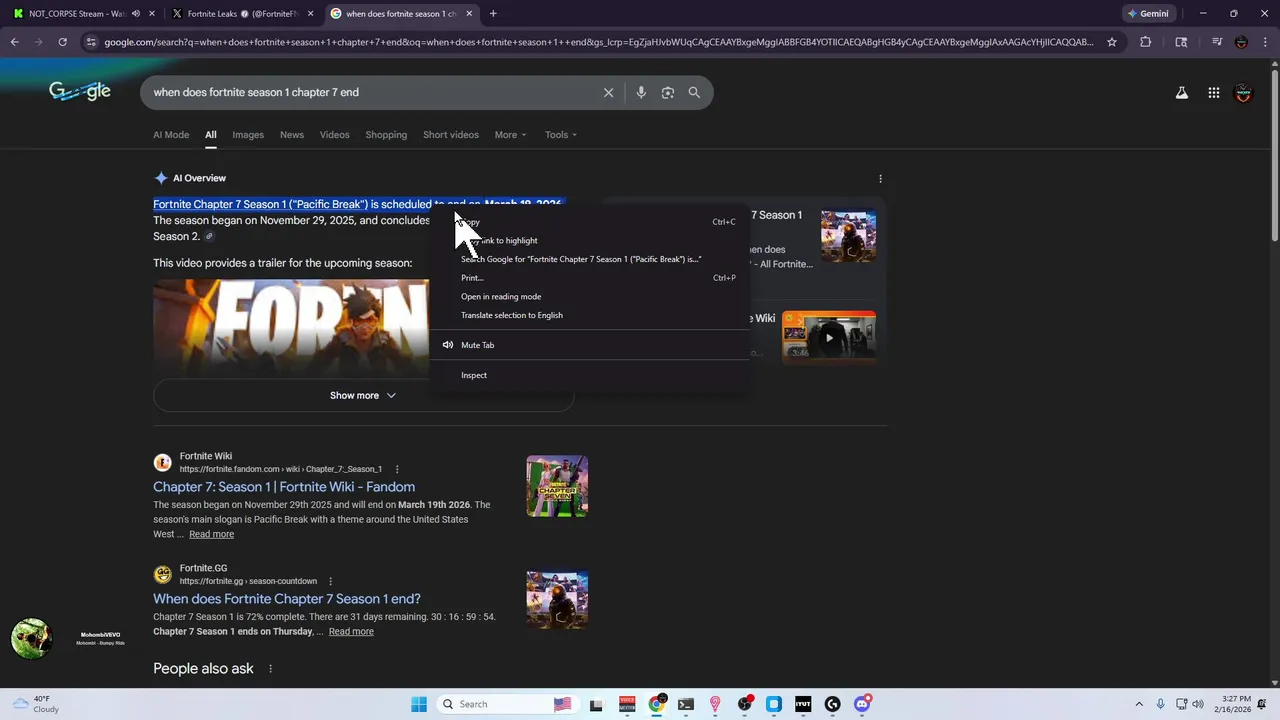Open Chapter 7: Season 1 Fortnite Wiki link
1280x720 pixels.
[284, 487]
